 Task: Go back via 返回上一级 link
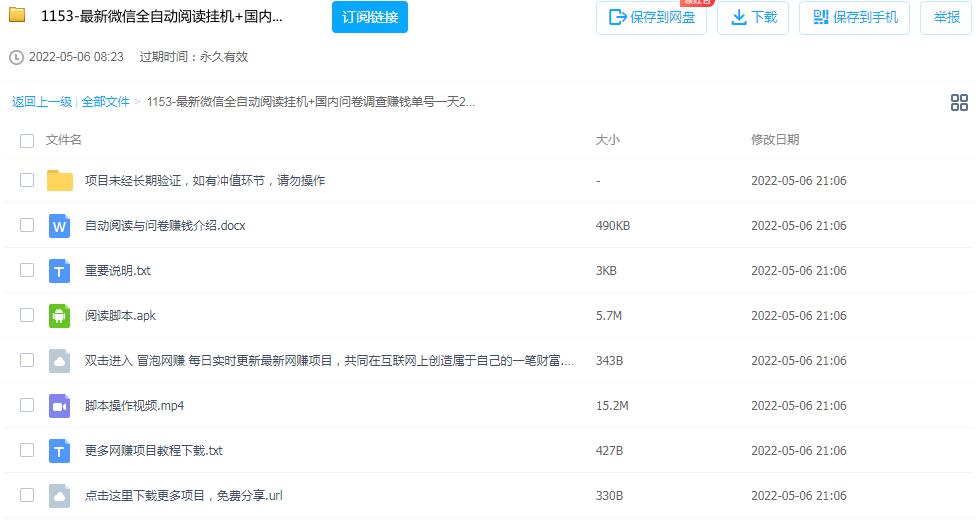42,102
